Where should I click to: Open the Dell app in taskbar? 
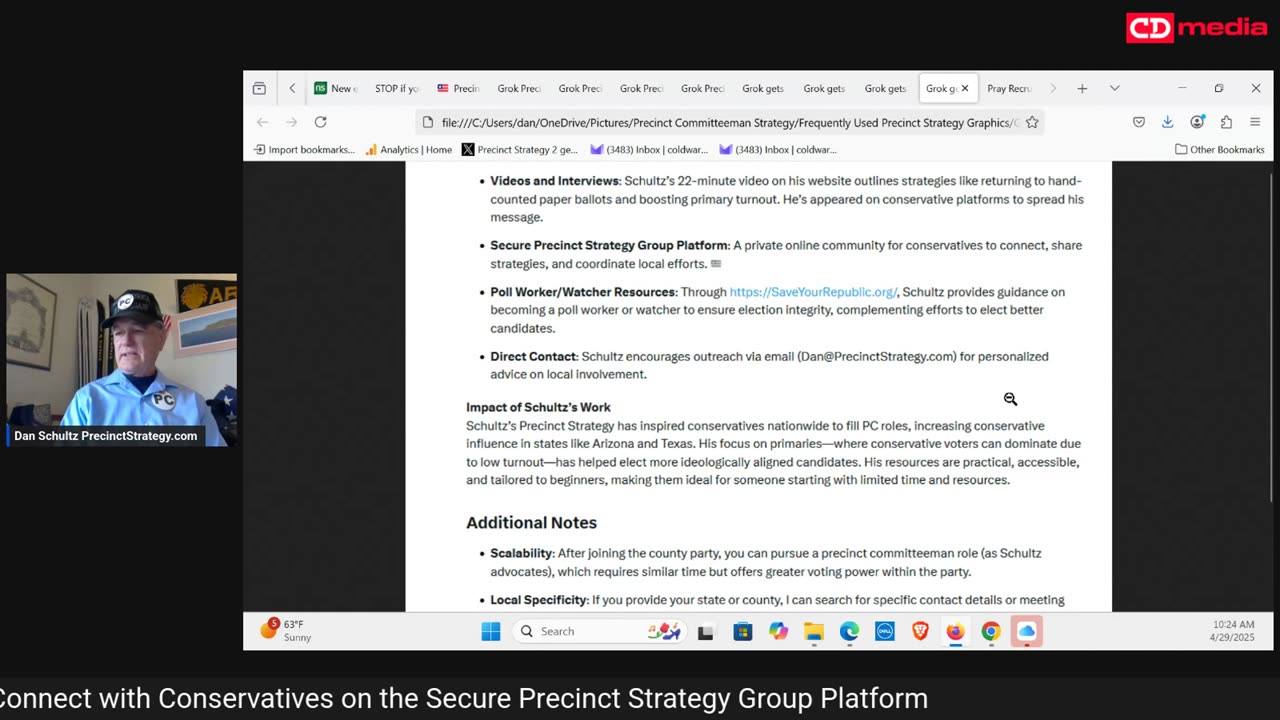(885, 631)
